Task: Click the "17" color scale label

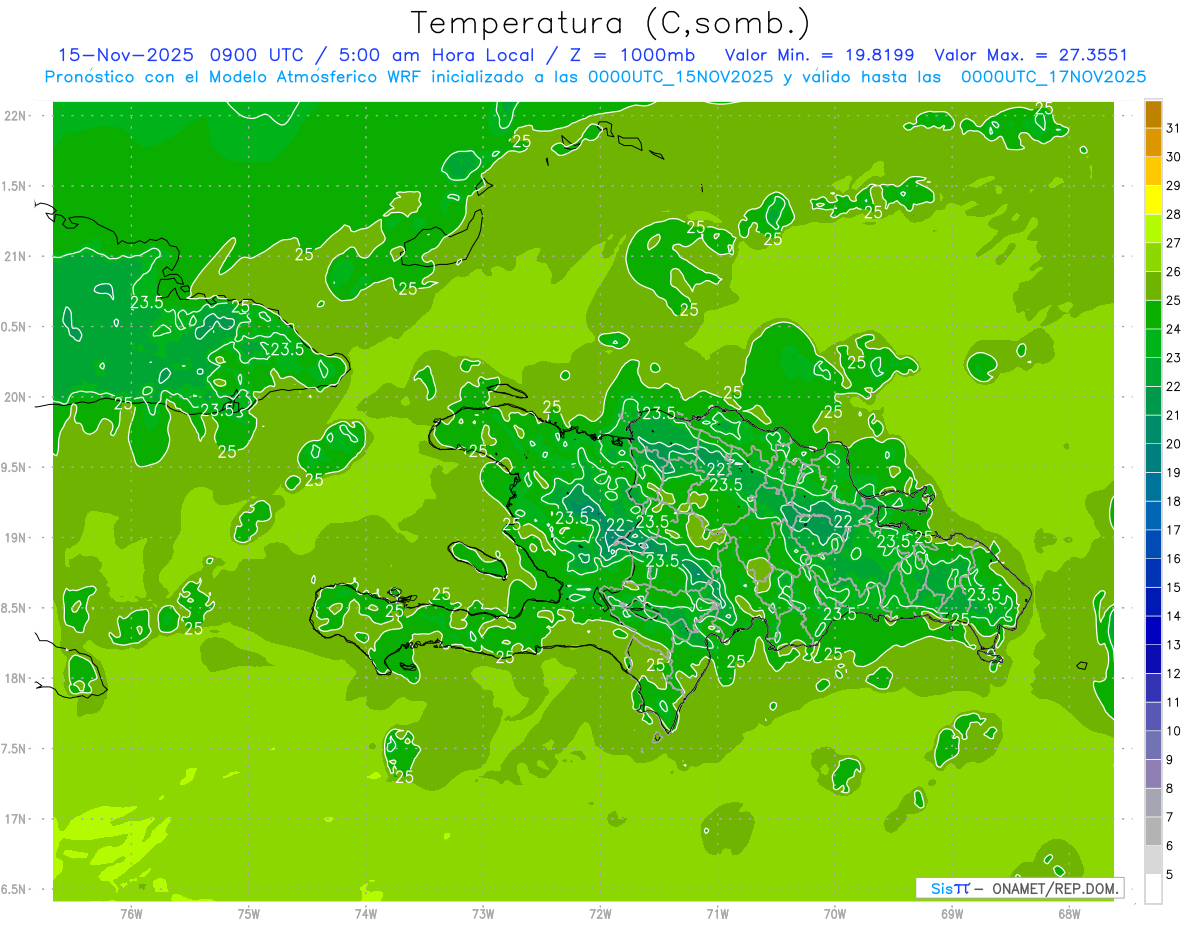Action: [x=1174, y=530]
